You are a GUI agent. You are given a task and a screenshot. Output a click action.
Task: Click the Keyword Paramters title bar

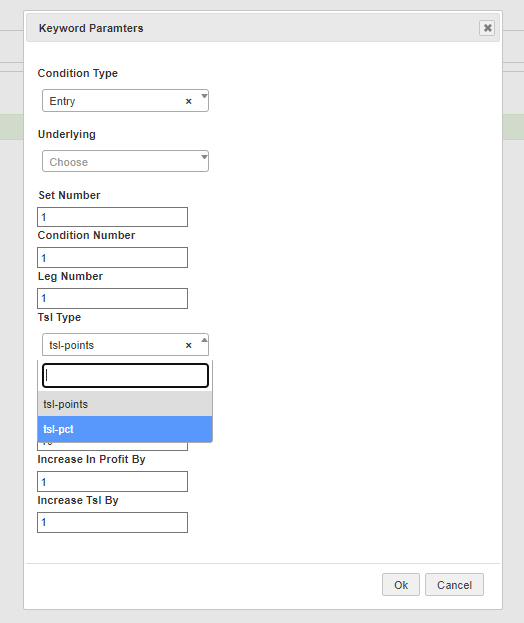pyautogui.click(x=263, y=28)
